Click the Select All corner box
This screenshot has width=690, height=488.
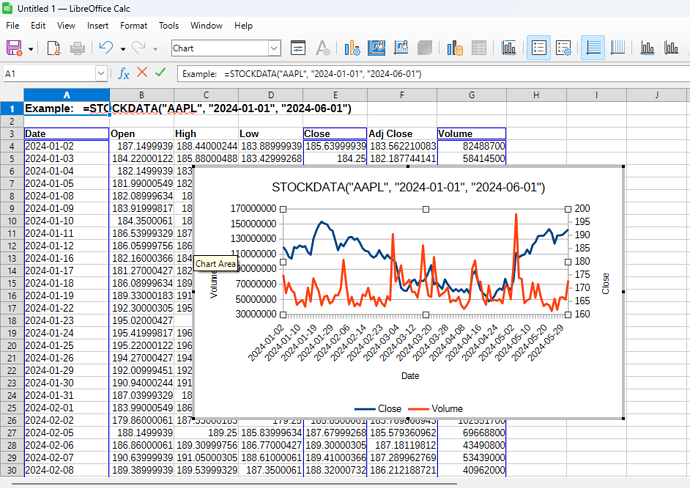click(x=11, y=95)
